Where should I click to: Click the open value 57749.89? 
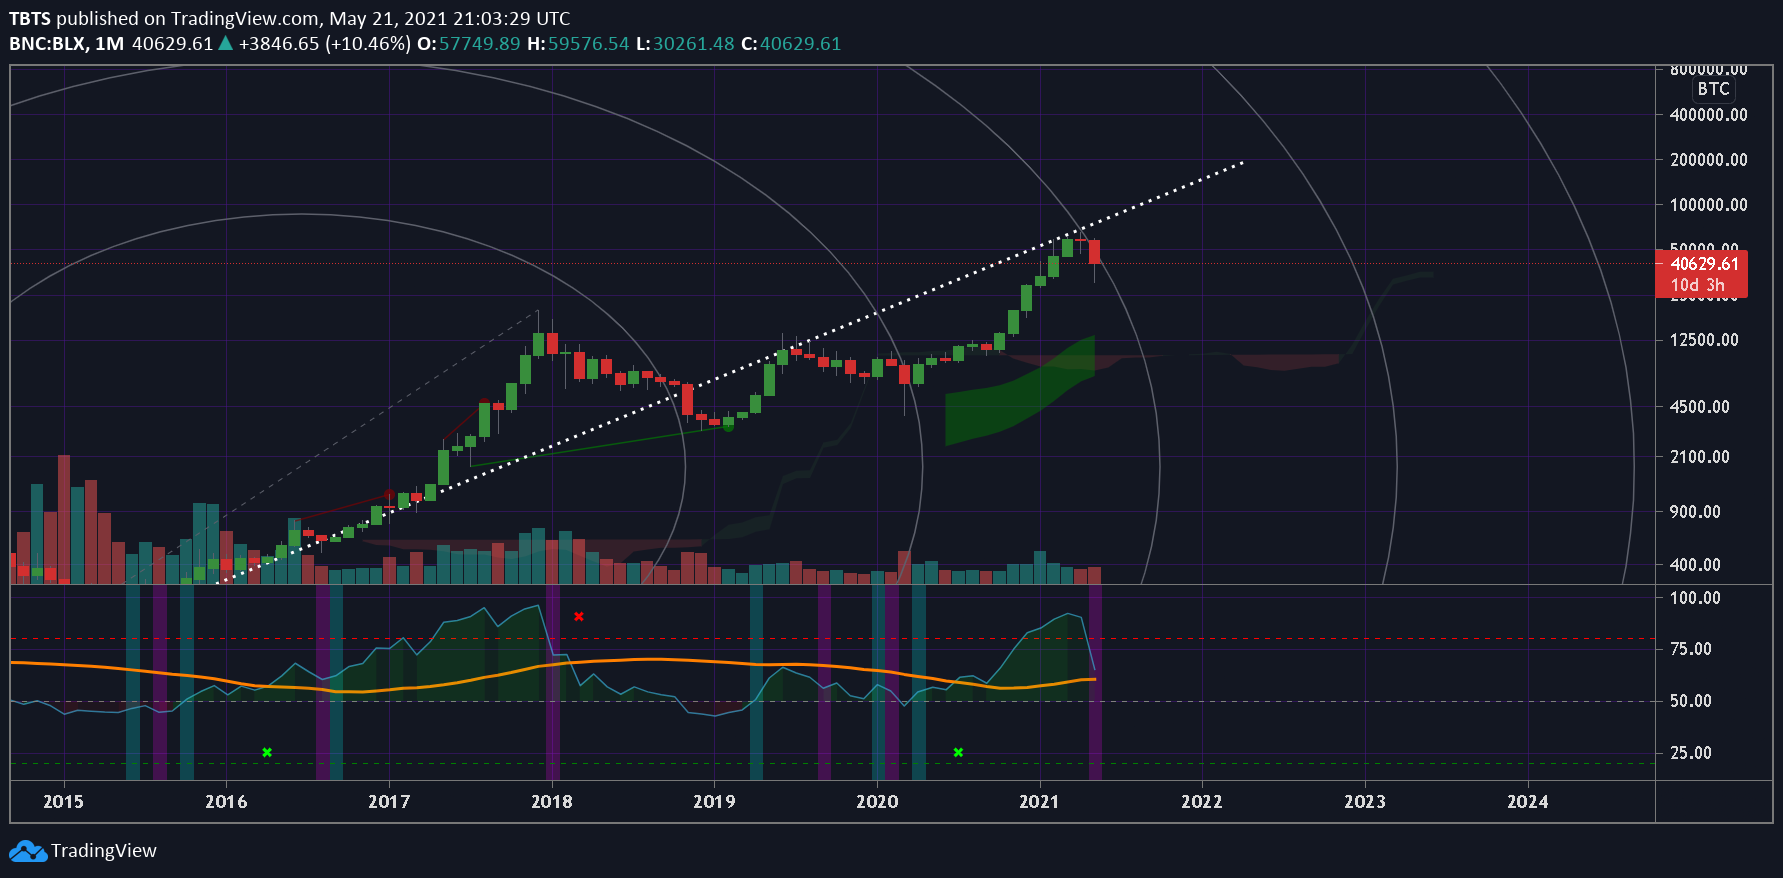click(x=479, y=44)
